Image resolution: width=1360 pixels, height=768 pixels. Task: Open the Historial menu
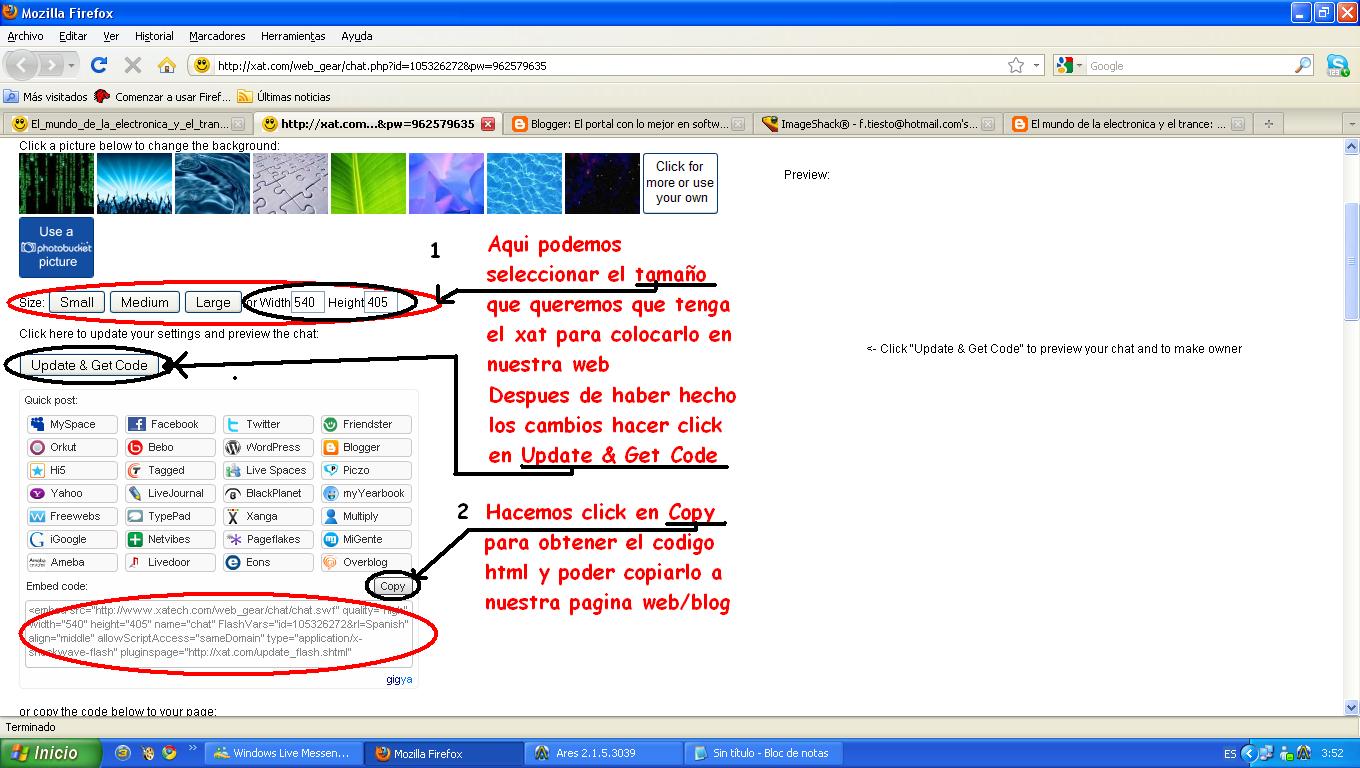[x=154, y=36]
